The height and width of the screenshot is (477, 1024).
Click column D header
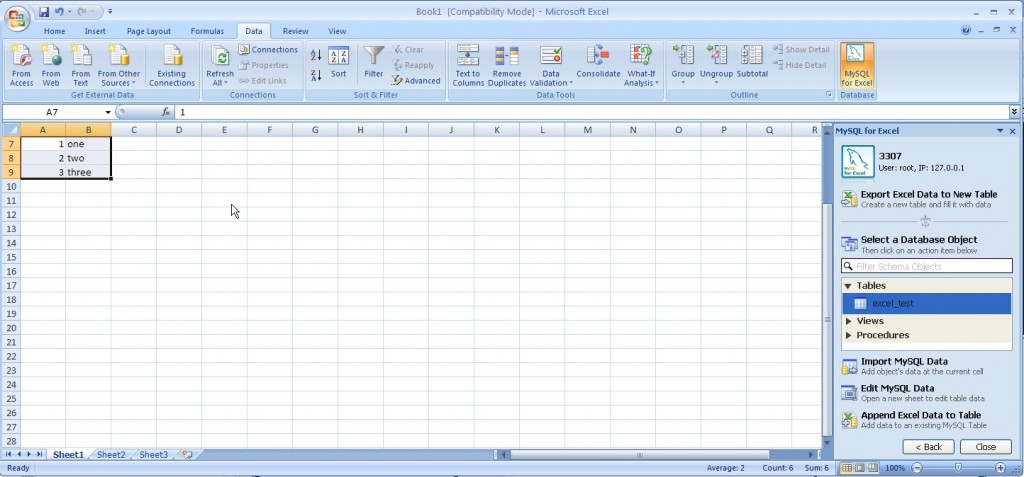coord(179,130)
